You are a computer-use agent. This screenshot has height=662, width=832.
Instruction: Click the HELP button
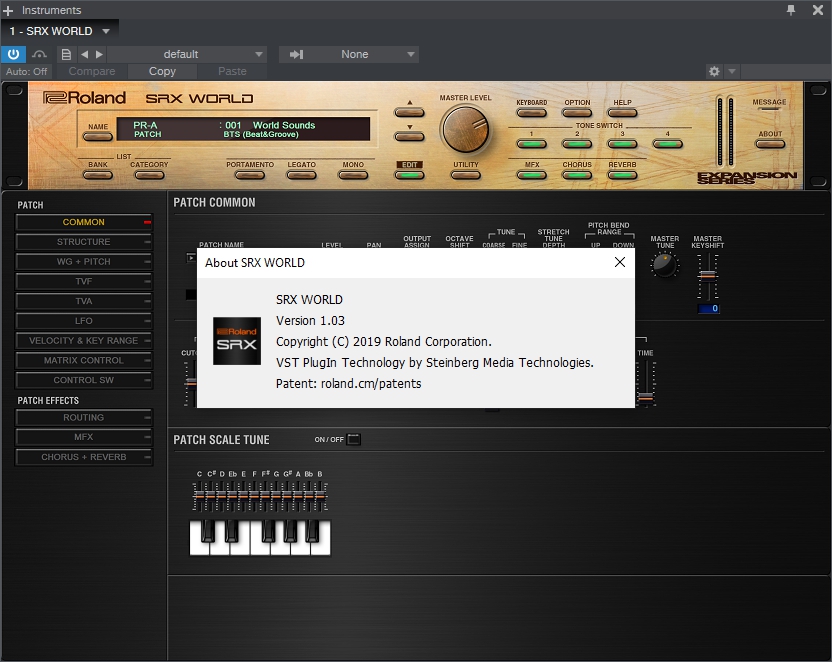point(622,112)
